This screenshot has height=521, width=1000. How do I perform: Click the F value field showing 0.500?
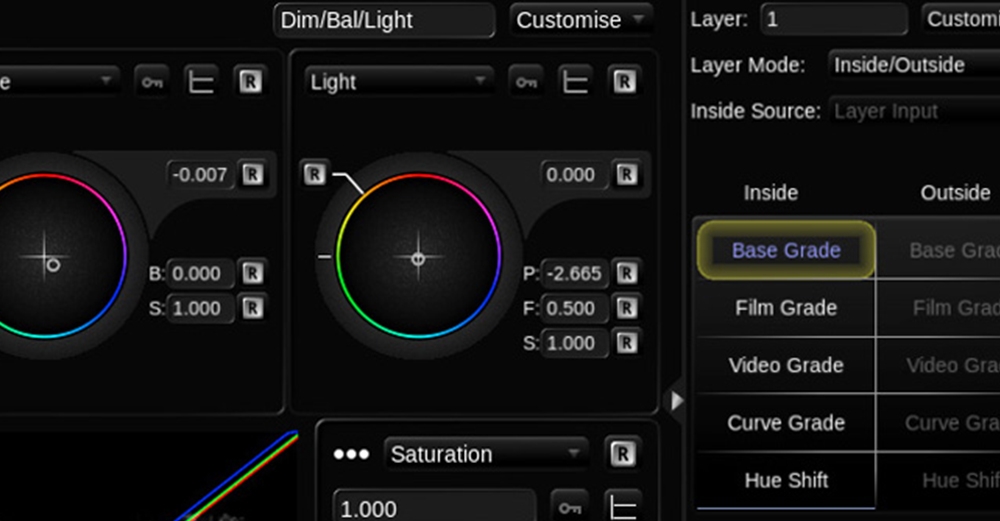coord(574,308)
